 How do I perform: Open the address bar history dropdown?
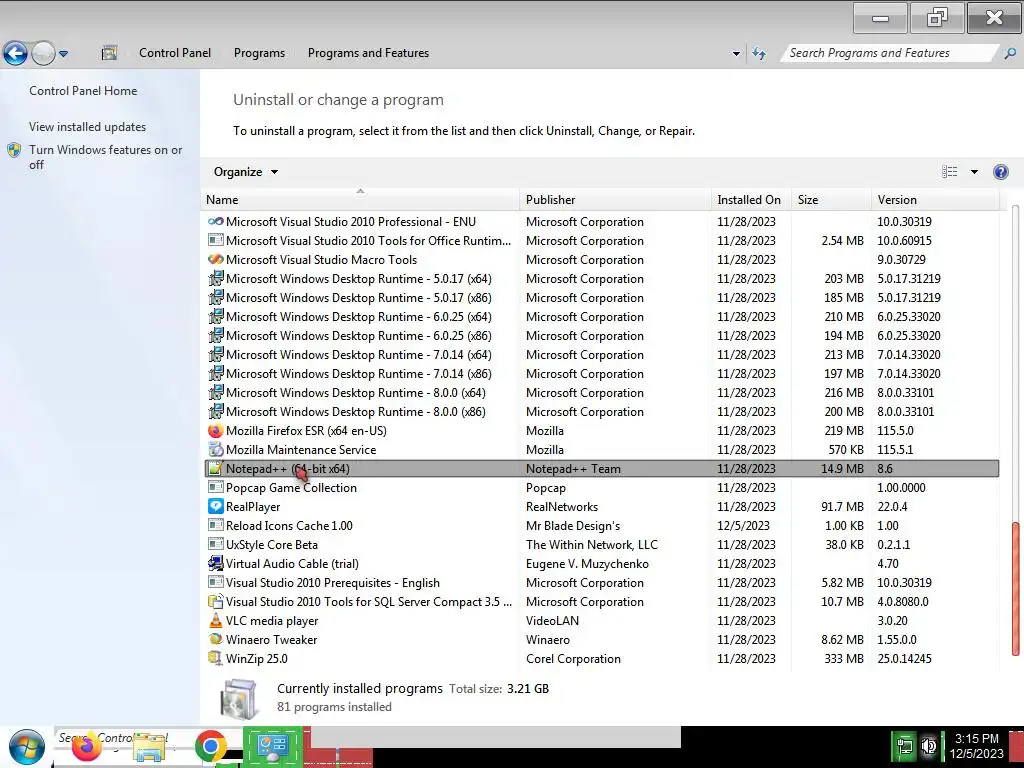tap(736, 54)
